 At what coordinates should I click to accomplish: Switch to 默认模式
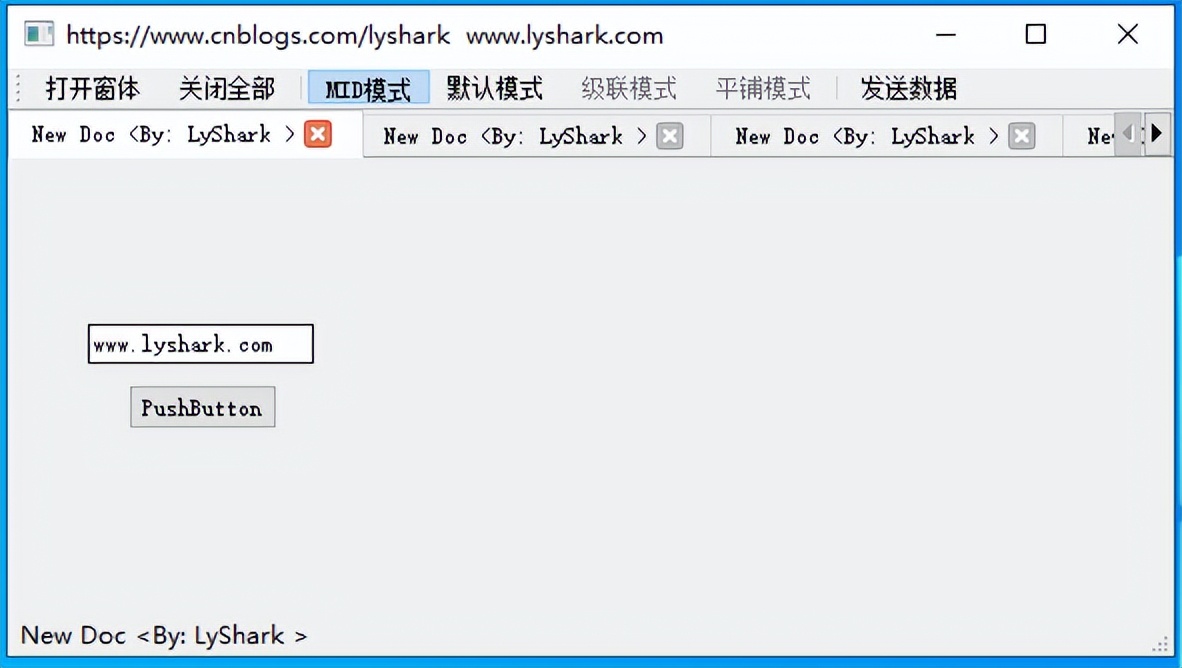pos(495,89)
